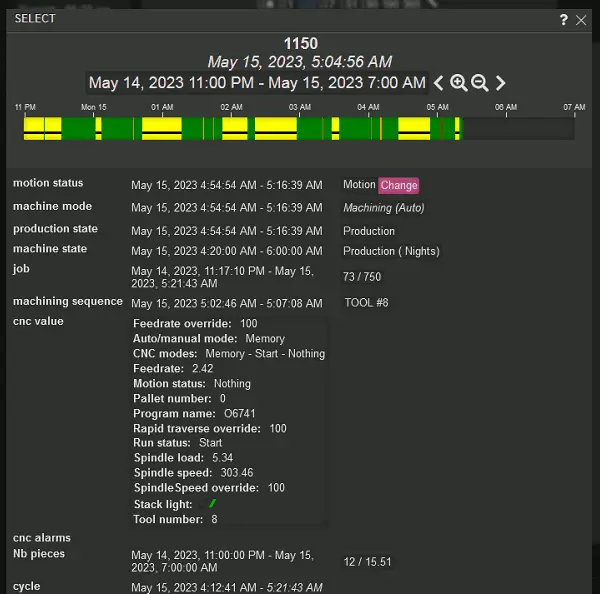Viewport: 600px width, 594px height.
Task: Click the TOOL #8 sequence value
Action: pyautogui.click(x=366, y=302)
